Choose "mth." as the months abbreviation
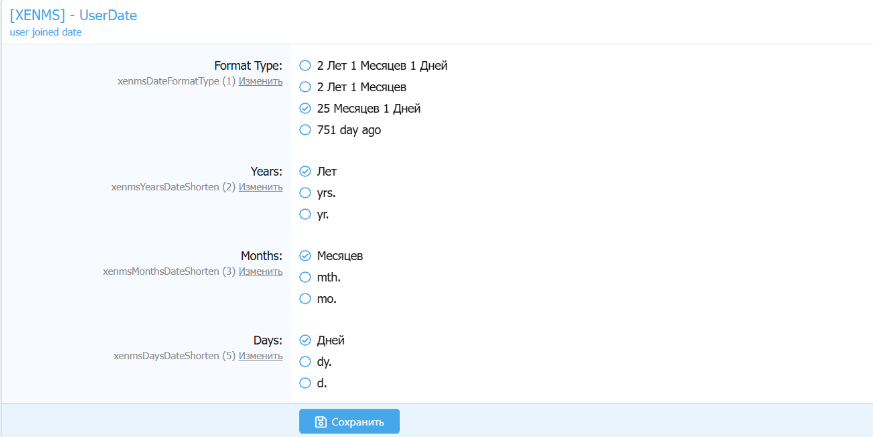This screenshot has height=437, width=873. [306, 277]
